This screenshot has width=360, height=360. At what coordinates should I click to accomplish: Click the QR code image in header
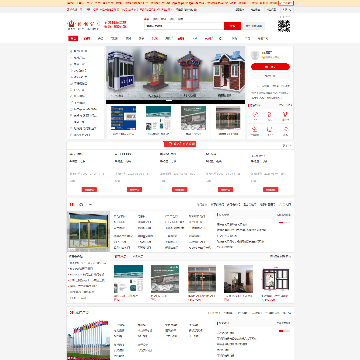coord(284,26)
